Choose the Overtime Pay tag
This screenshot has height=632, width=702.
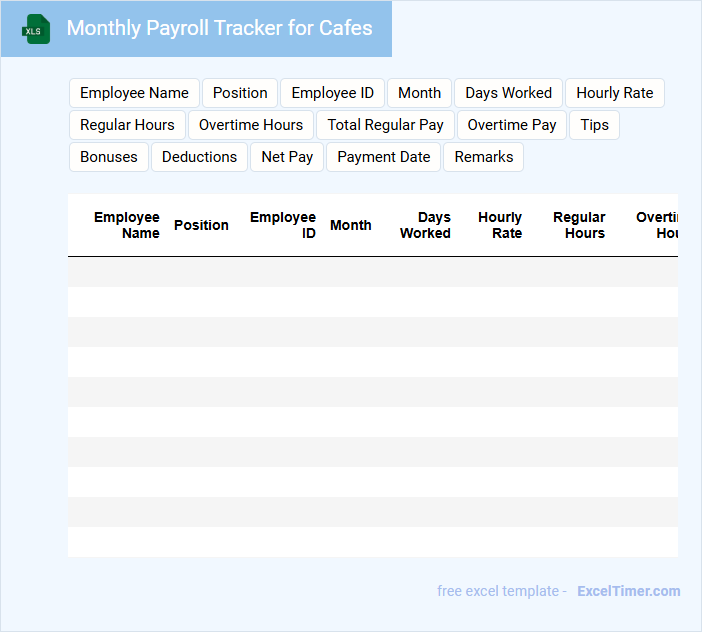pos(512,125)
